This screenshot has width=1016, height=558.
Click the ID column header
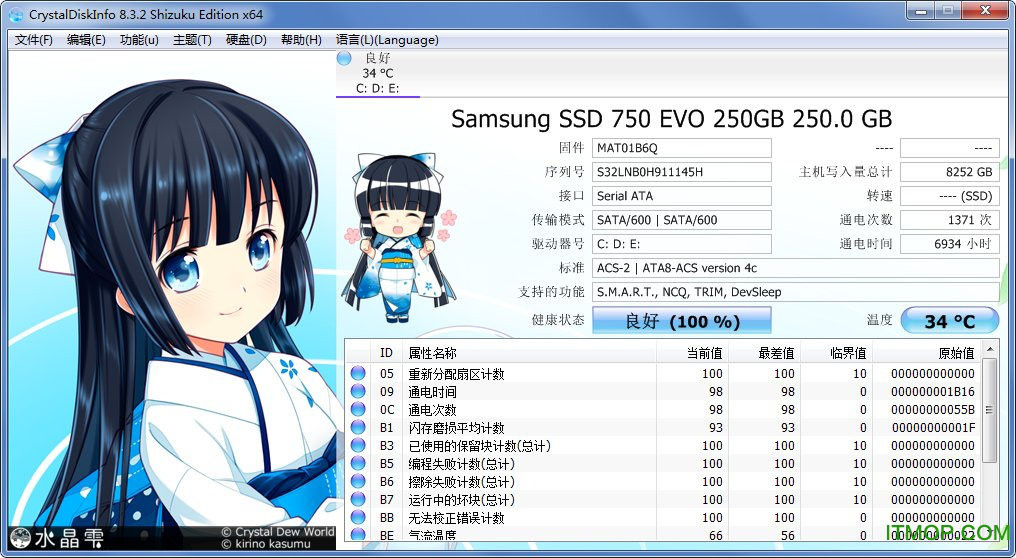(386, 353)
